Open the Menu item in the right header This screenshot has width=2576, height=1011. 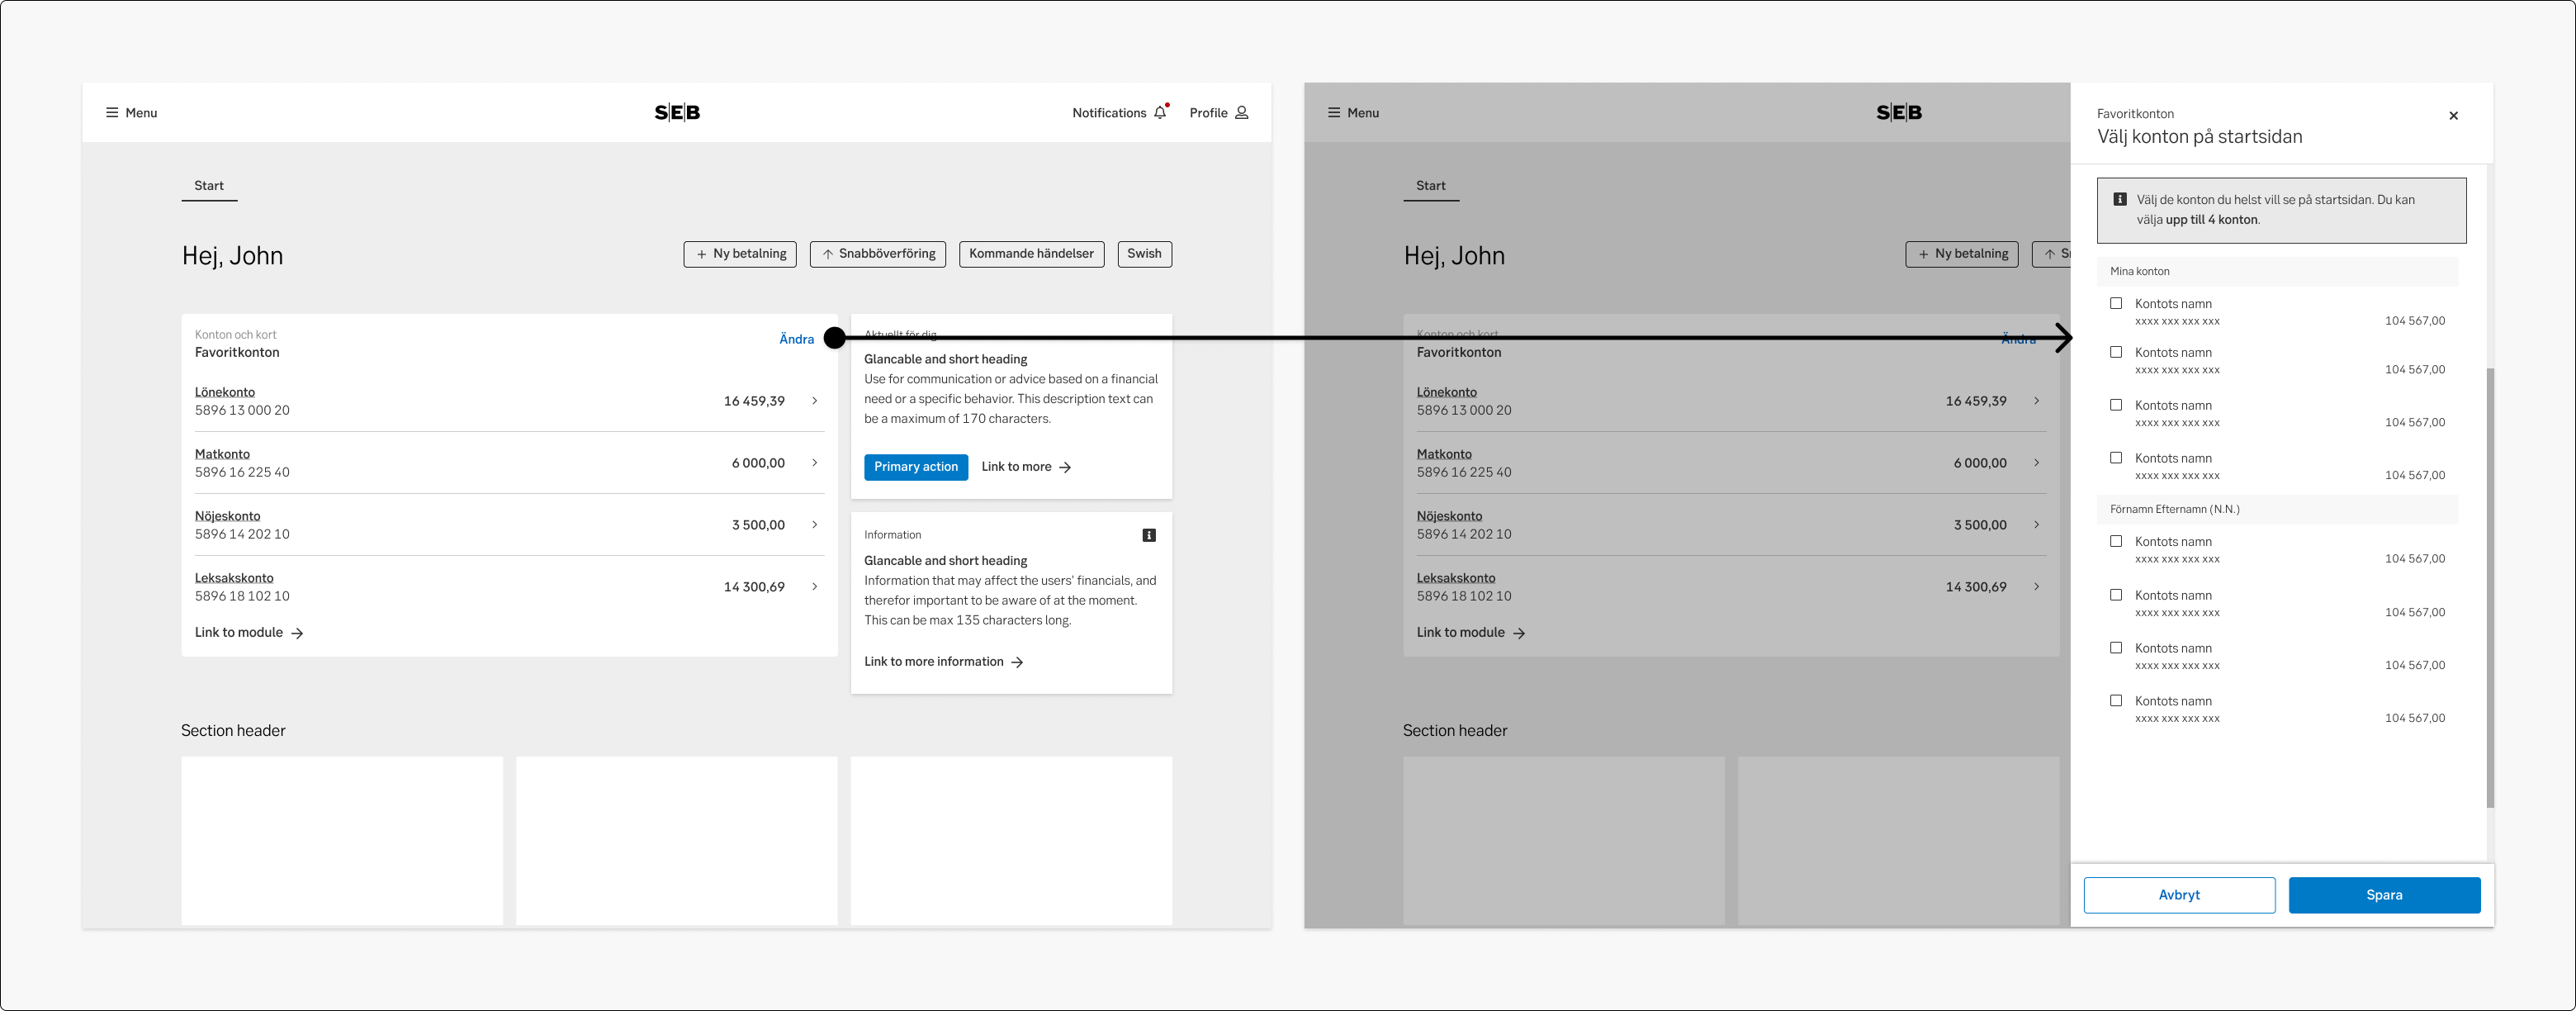click(1353, 112)
